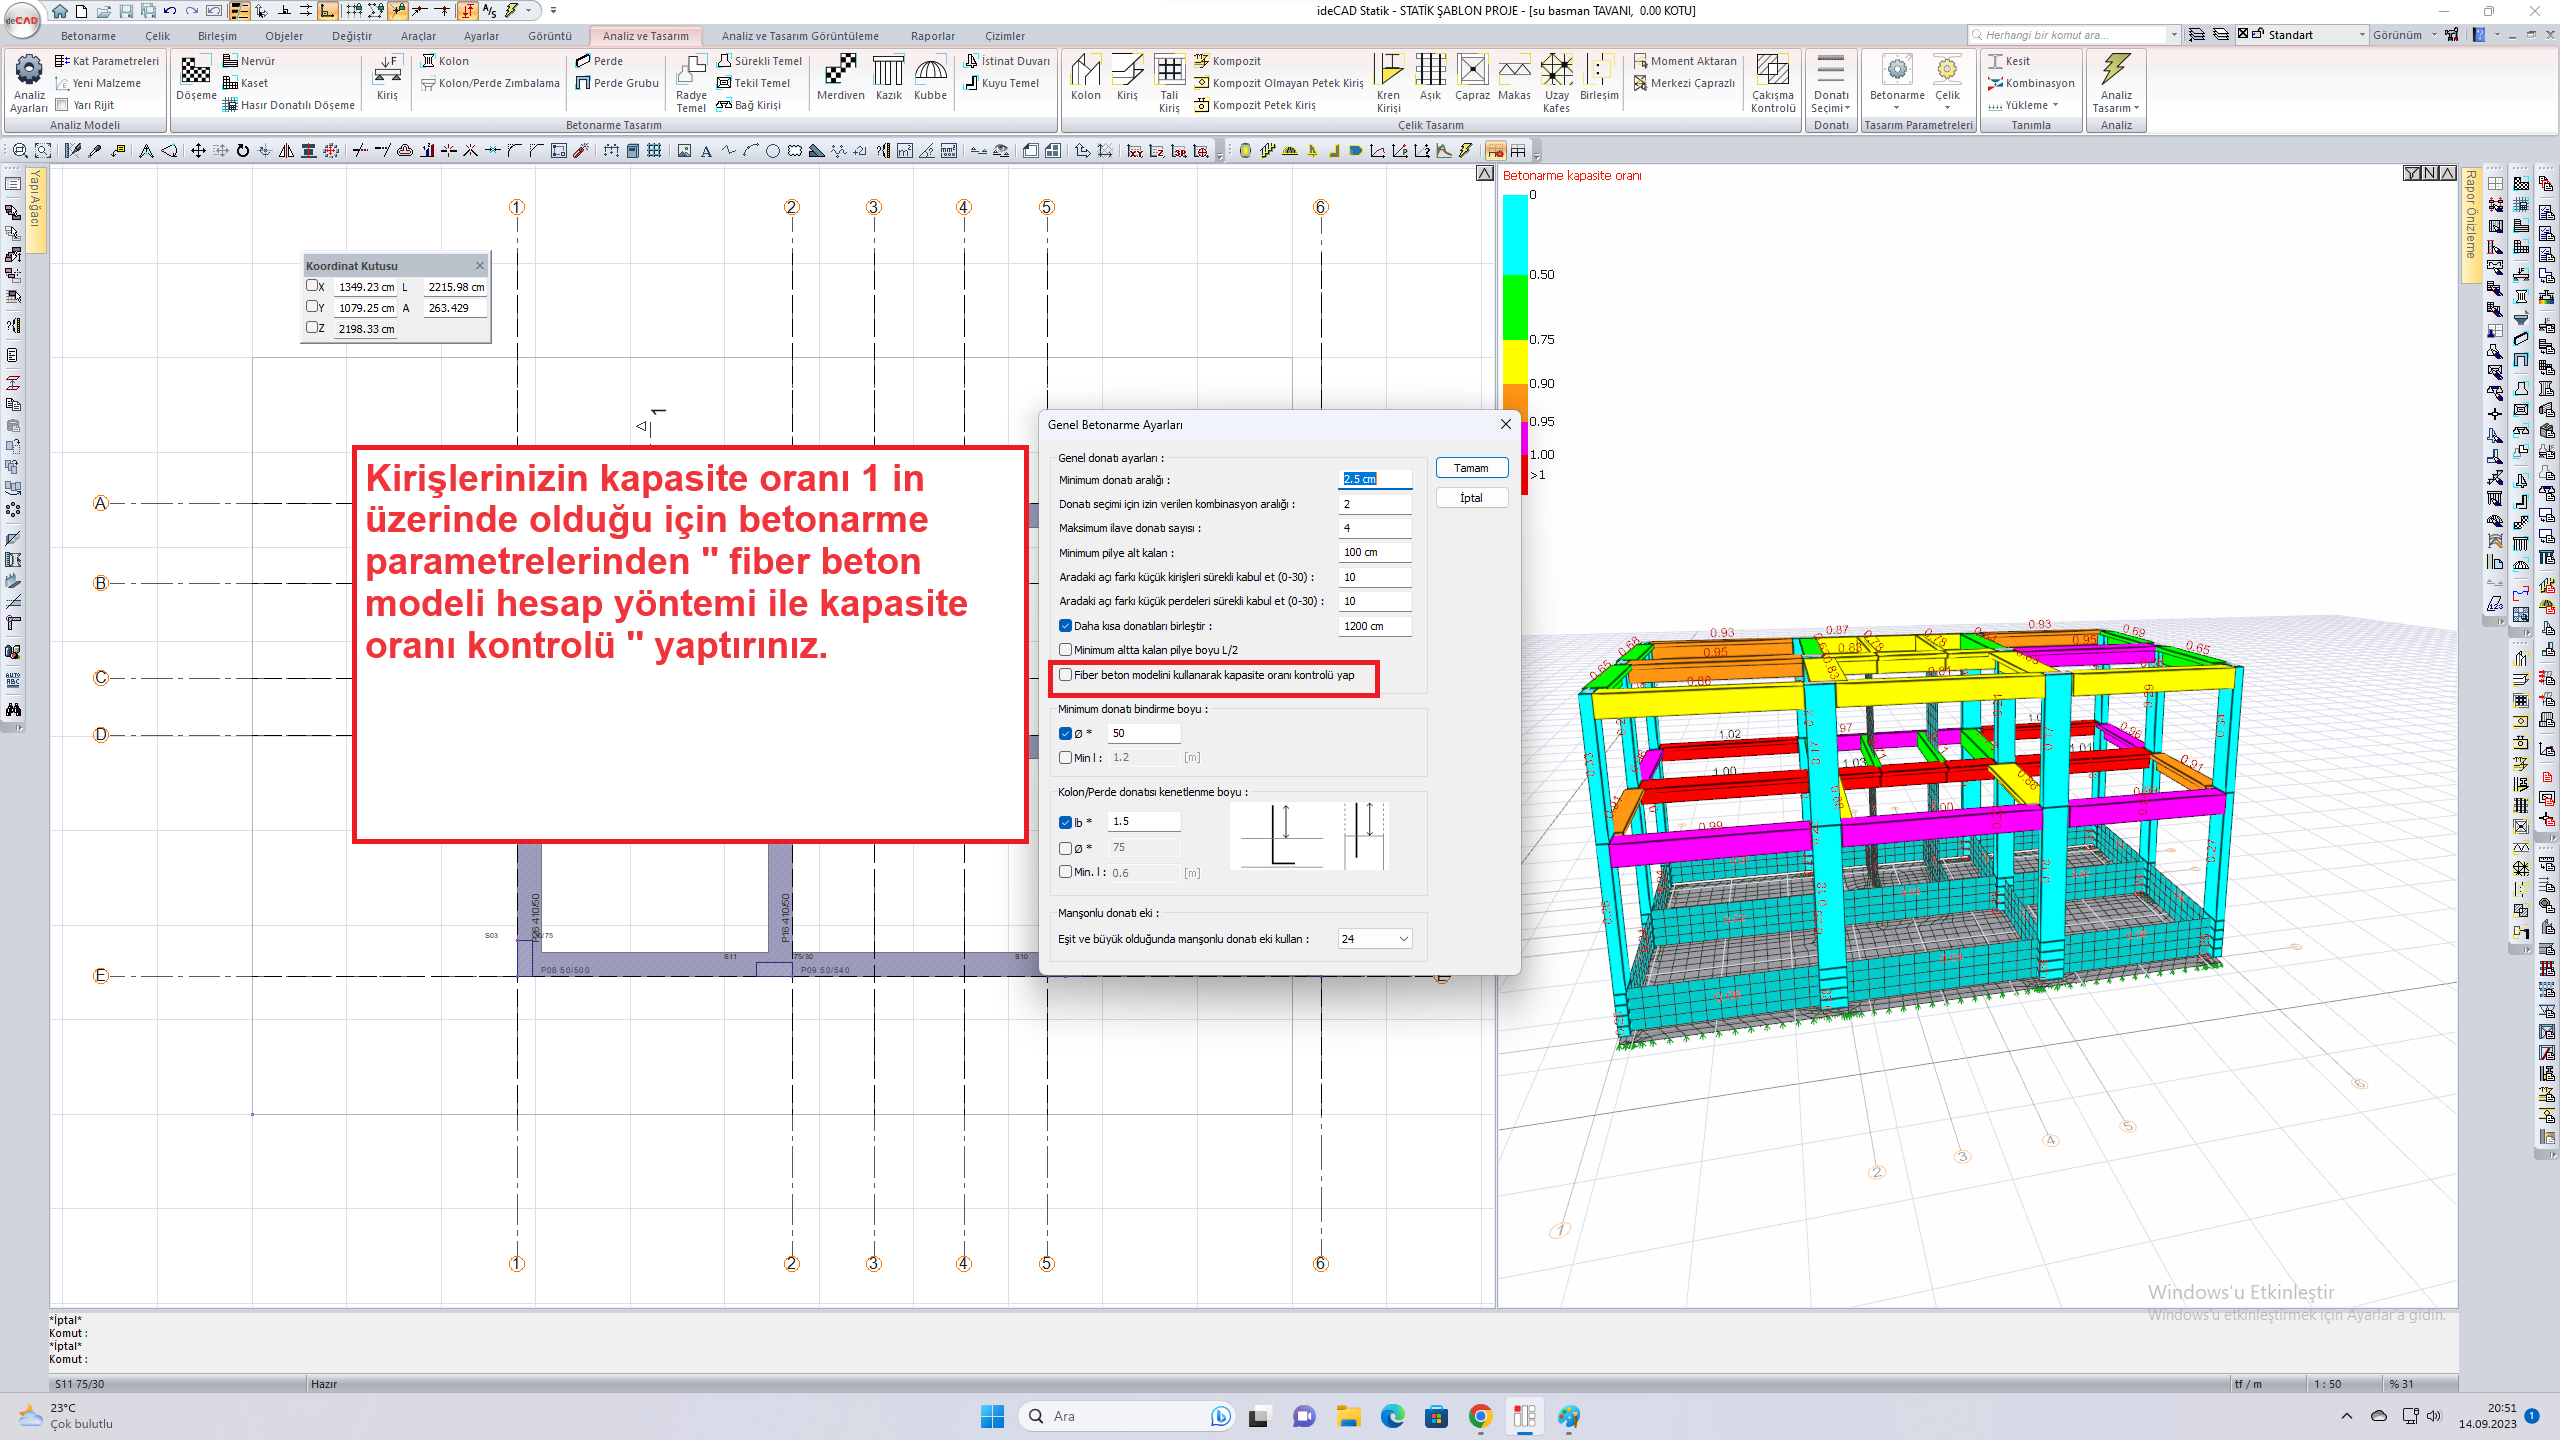Click İptal in Genel Betonarme Ayarları

pos(1471,498)
